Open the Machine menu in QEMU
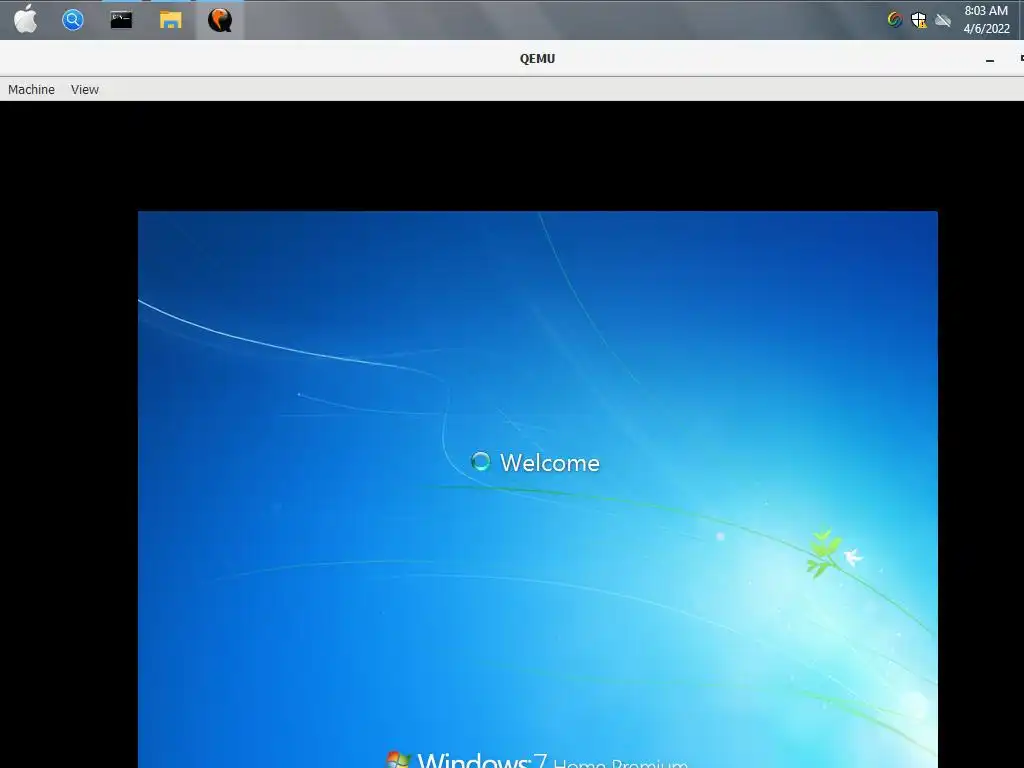Image resolution: width=1024 pixels, height=768 pixels. pos(31,89)
